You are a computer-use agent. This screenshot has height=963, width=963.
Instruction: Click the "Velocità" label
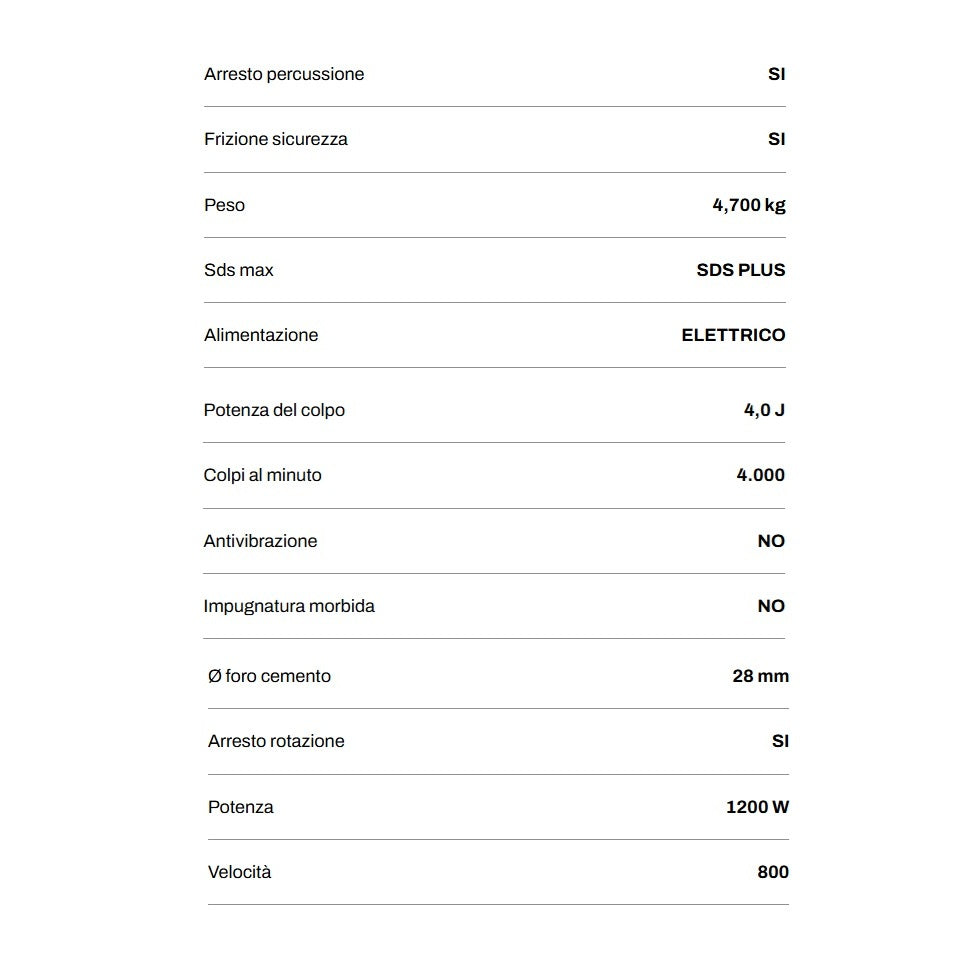[239, 872]
